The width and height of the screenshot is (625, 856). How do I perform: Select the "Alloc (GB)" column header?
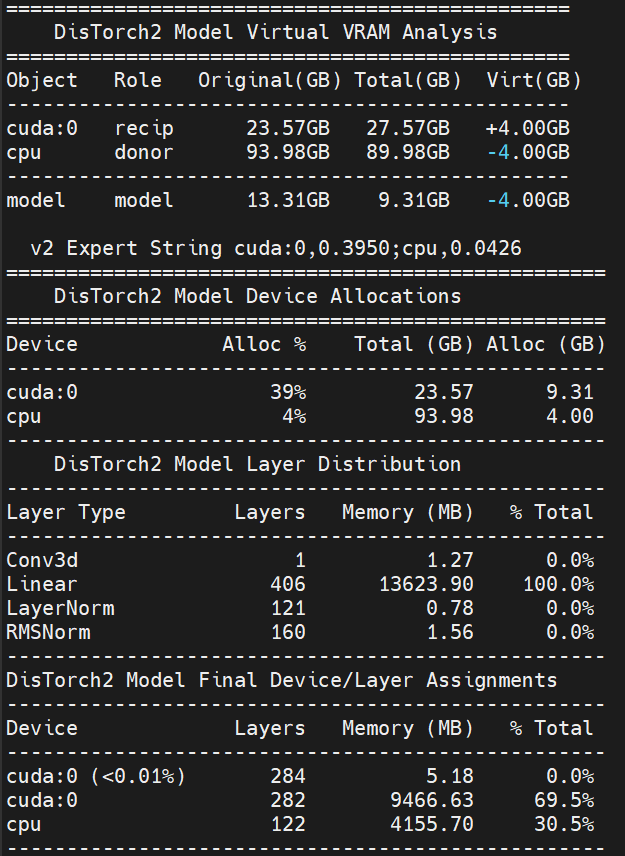(x=545, y=344)
